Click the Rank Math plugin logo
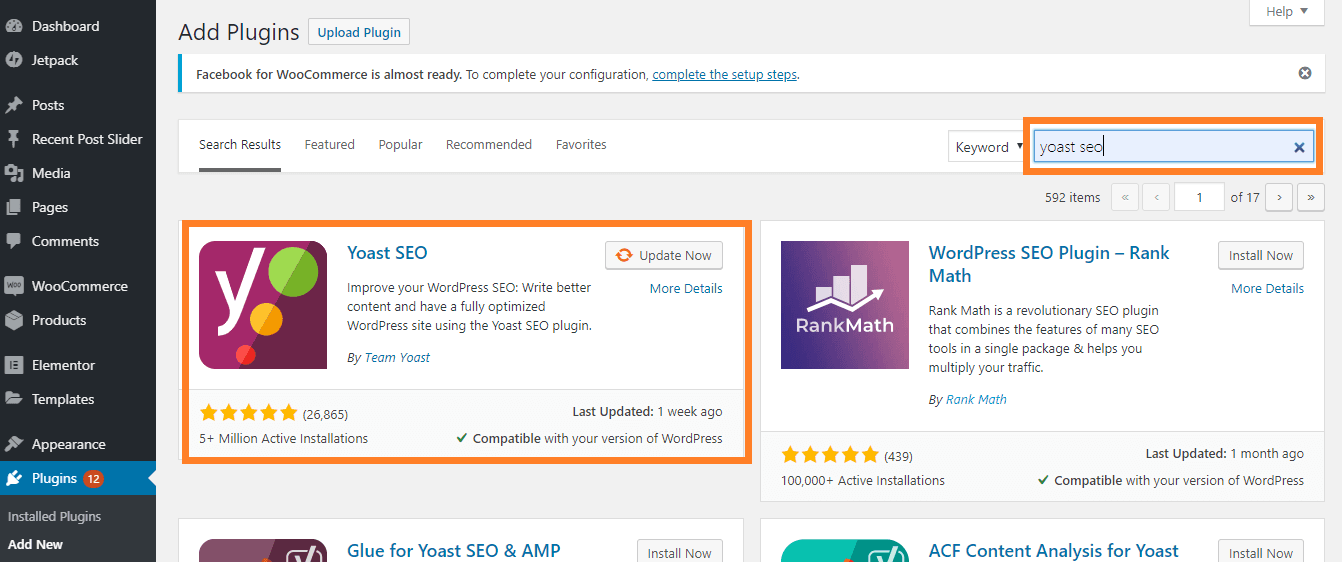This screenshot has width=1342, height=562. coord(845,305)
